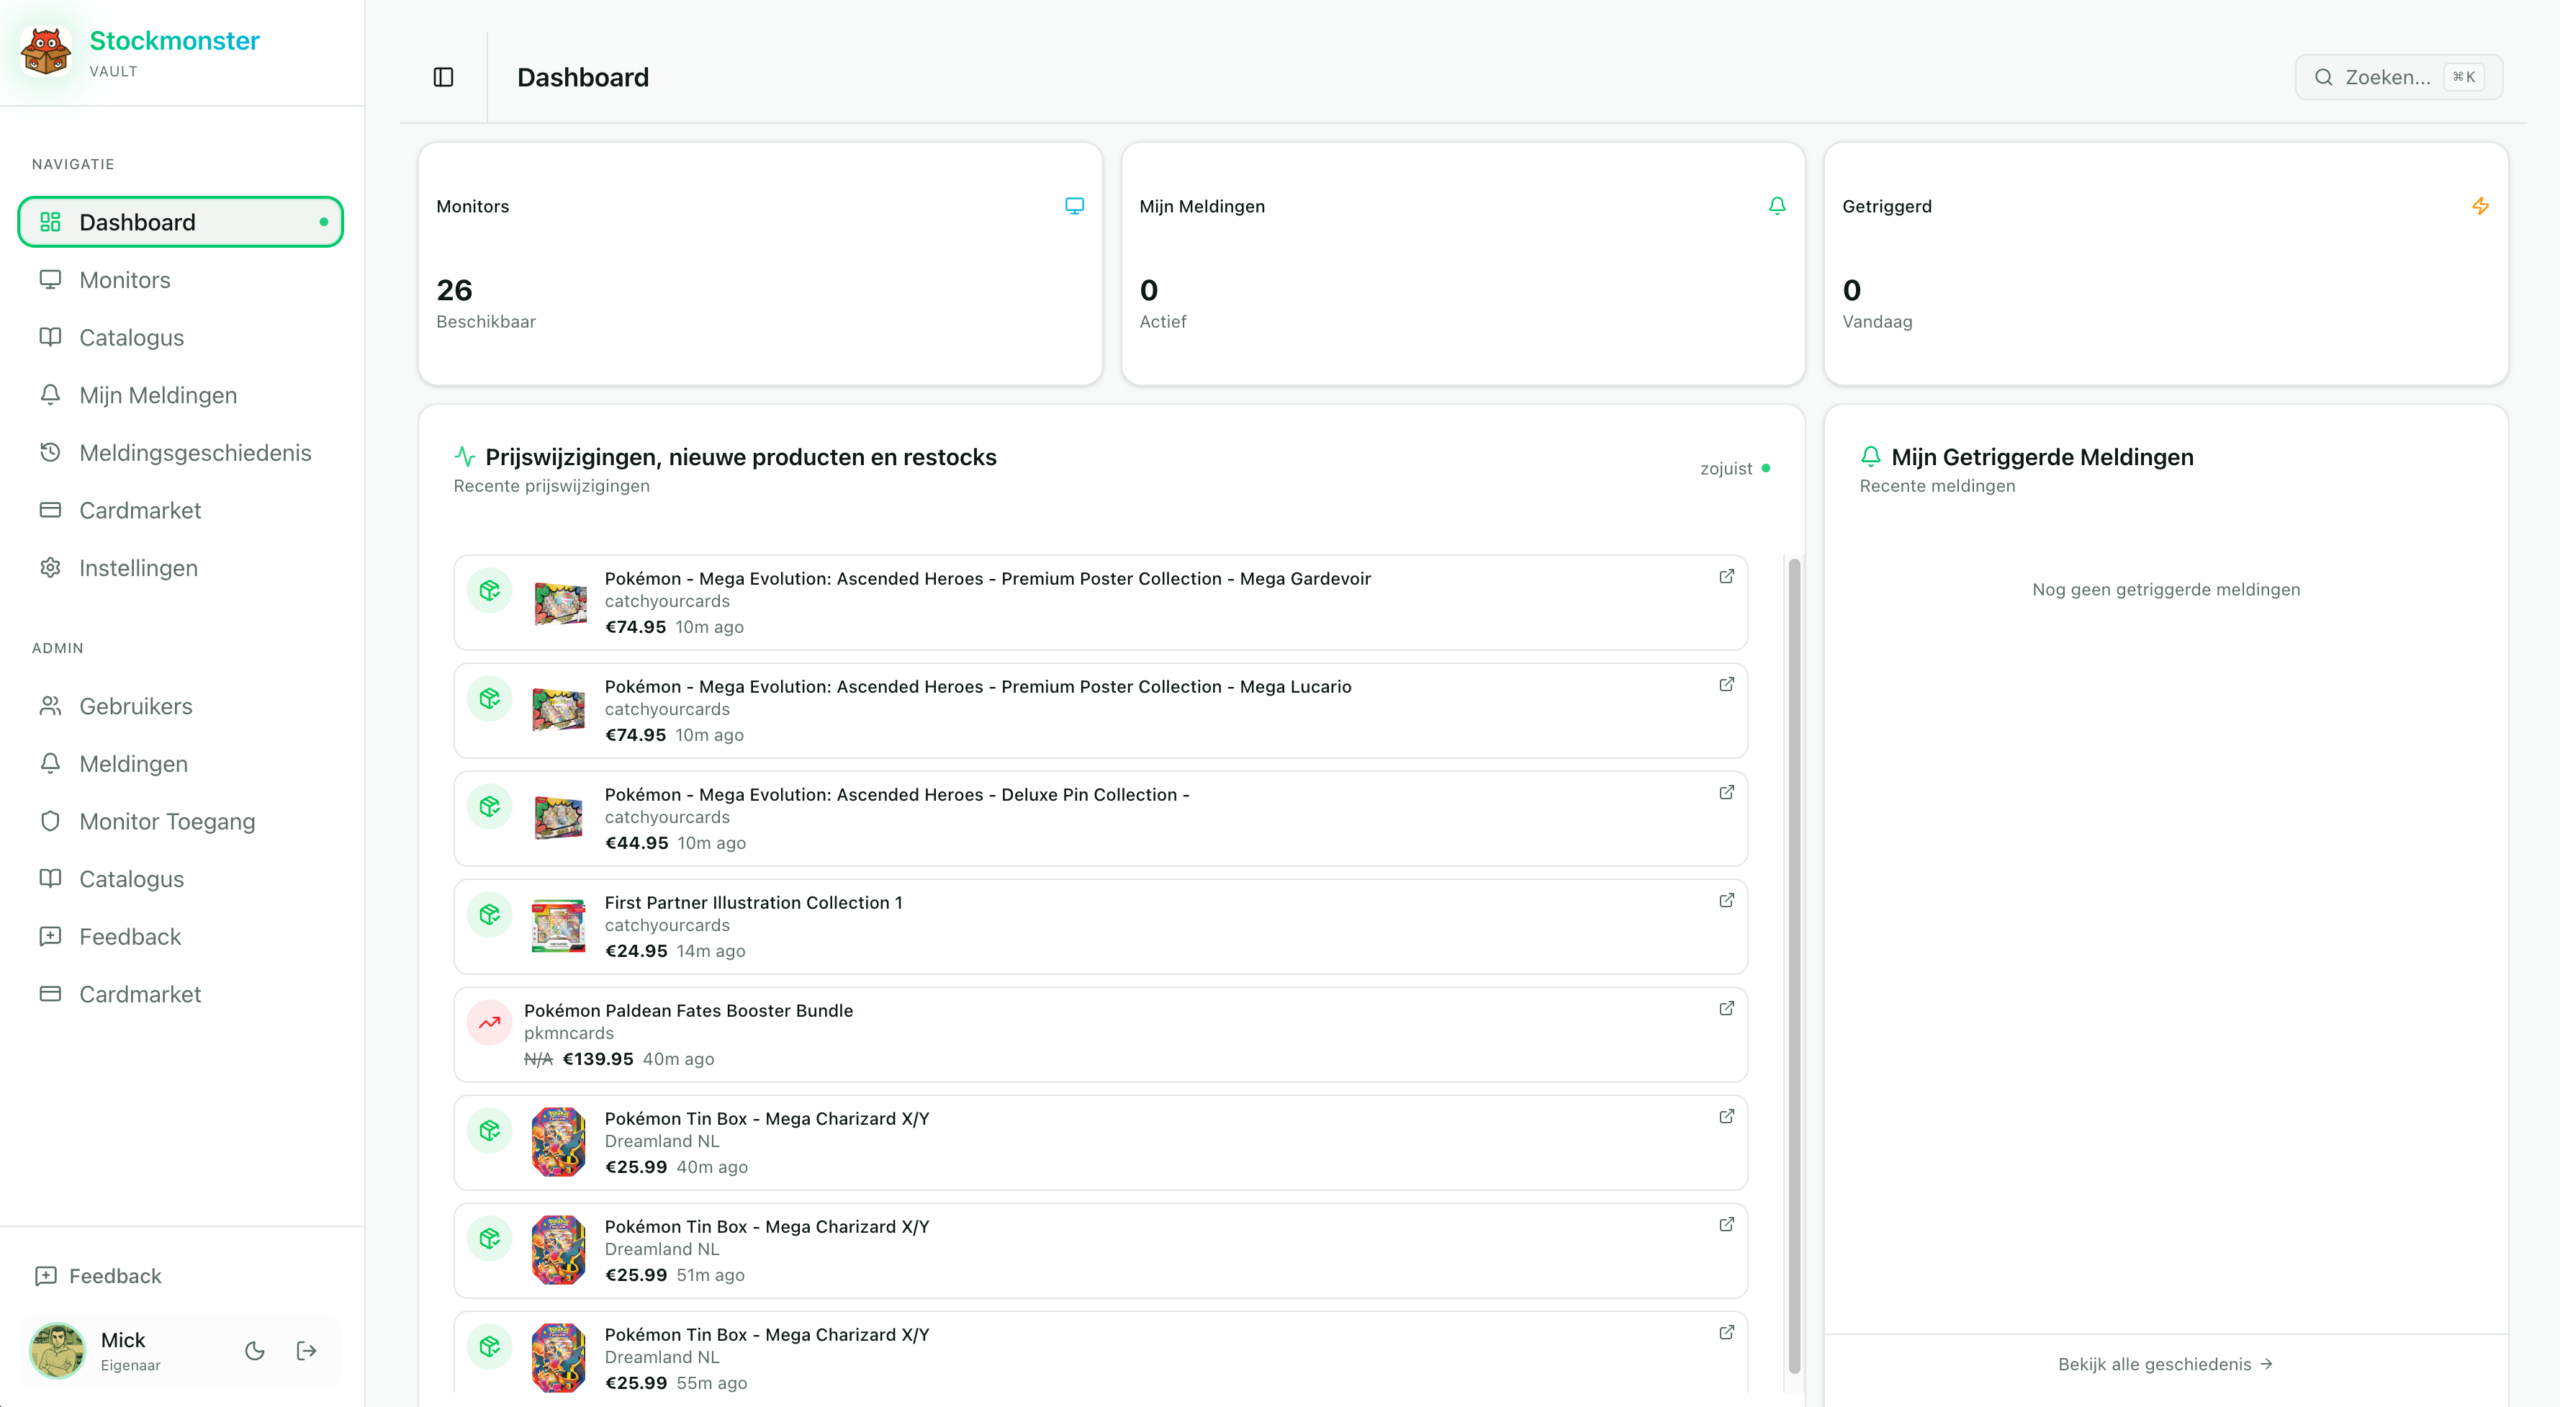Open Instellingen settings page
The width and height of the screenshot is (2560, 1407).
[138, 568]
